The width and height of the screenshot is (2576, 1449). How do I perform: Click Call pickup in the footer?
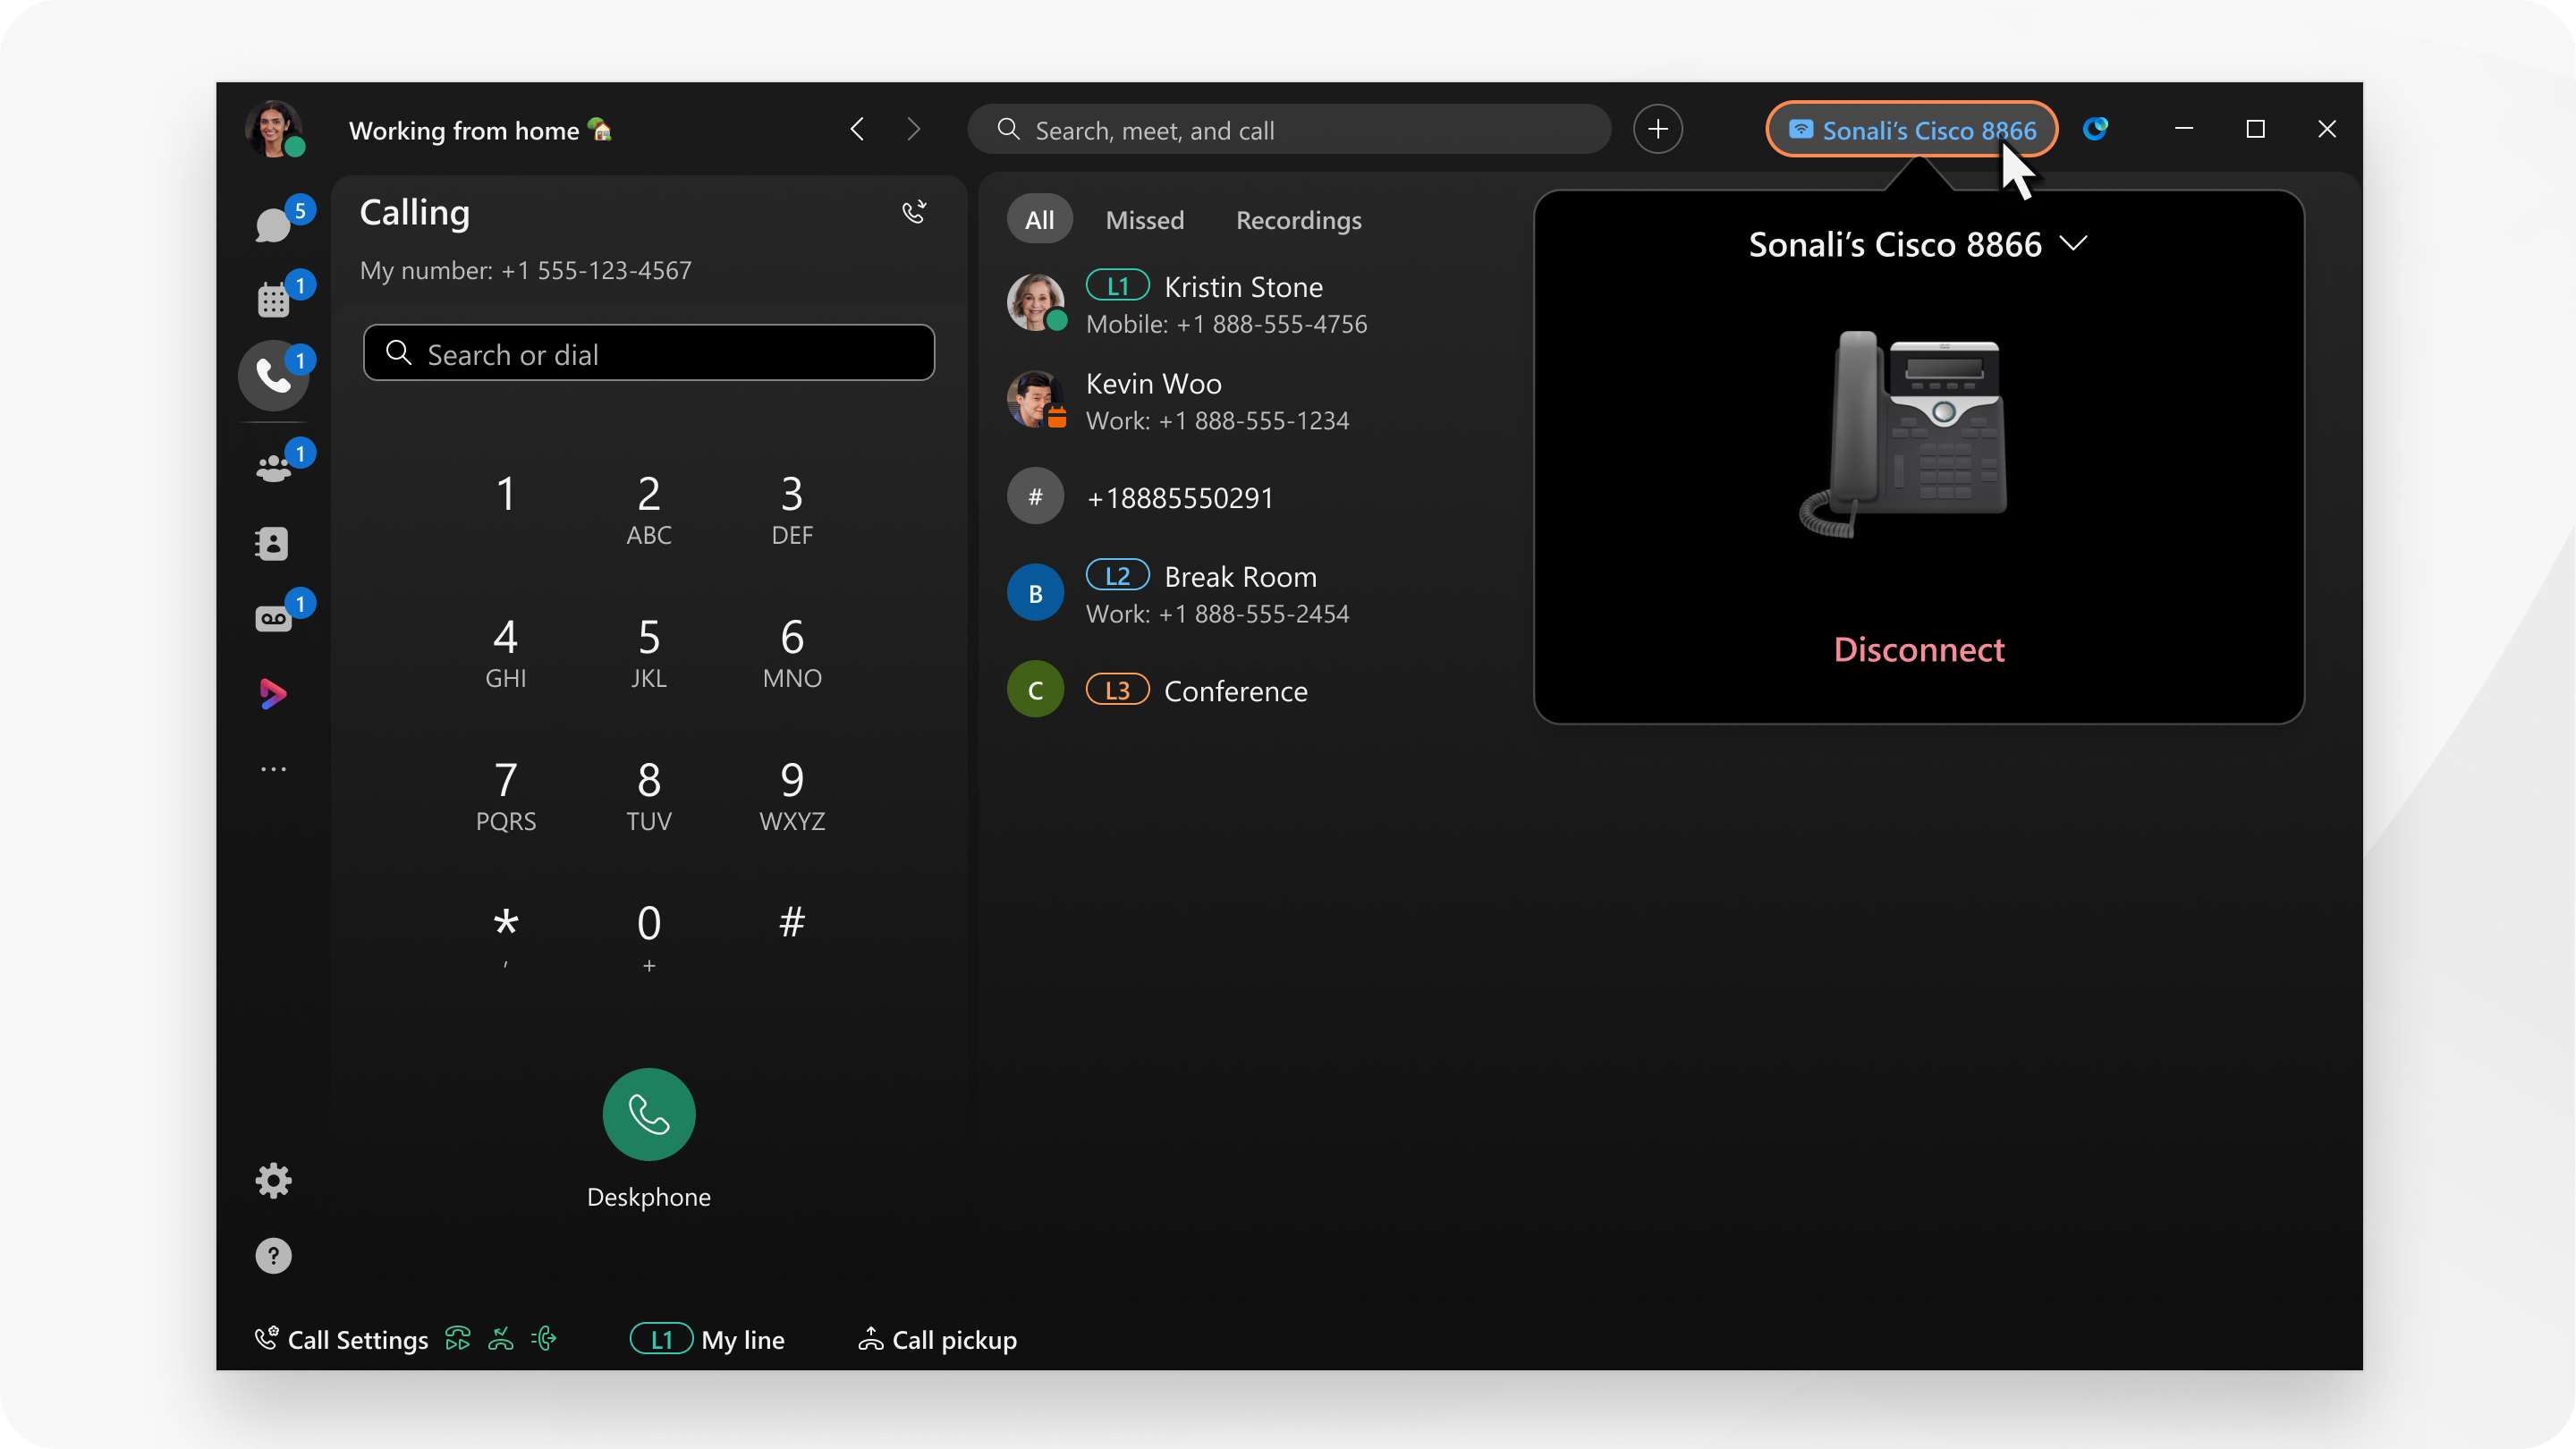937,1339
